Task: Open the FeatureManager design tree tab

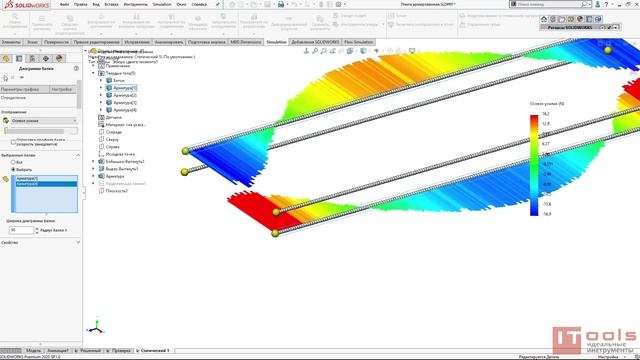Action: (x=6, y=59)
